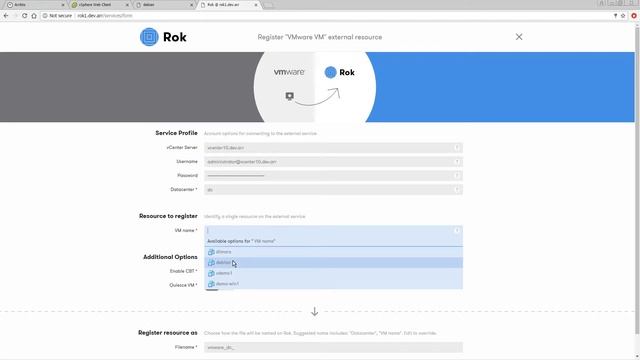Open the red extension icon in toolbar
The image size is (640, 360).
click(633, 16)
